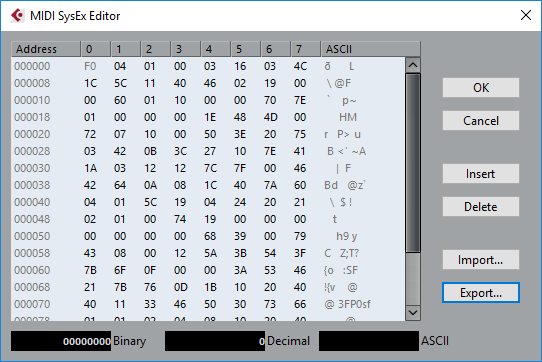Click the ASCII column header
542x362 pixels.
(x=371, y=49)
